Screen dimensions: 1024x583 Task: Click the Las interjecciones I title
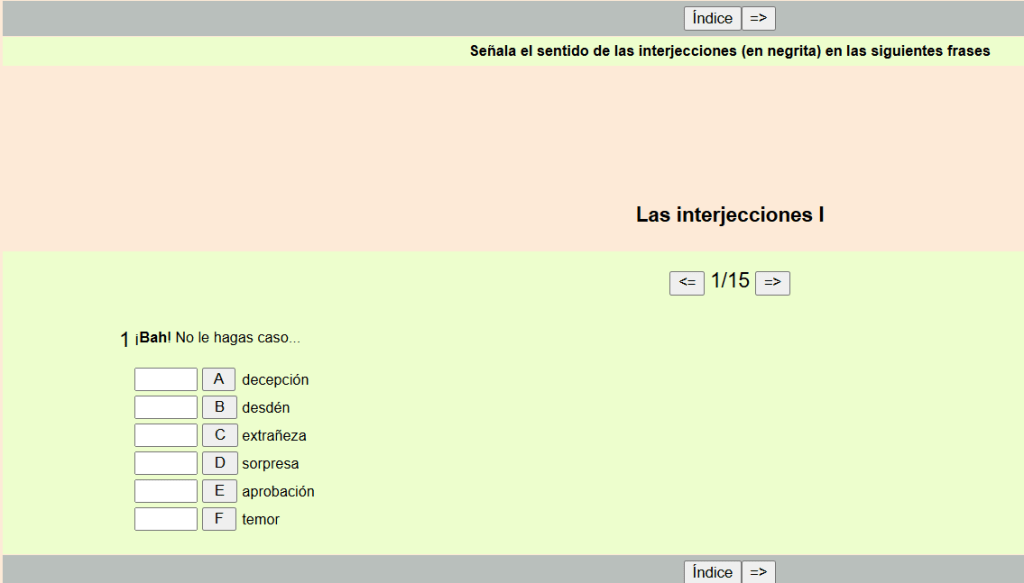tap(730, 215)
